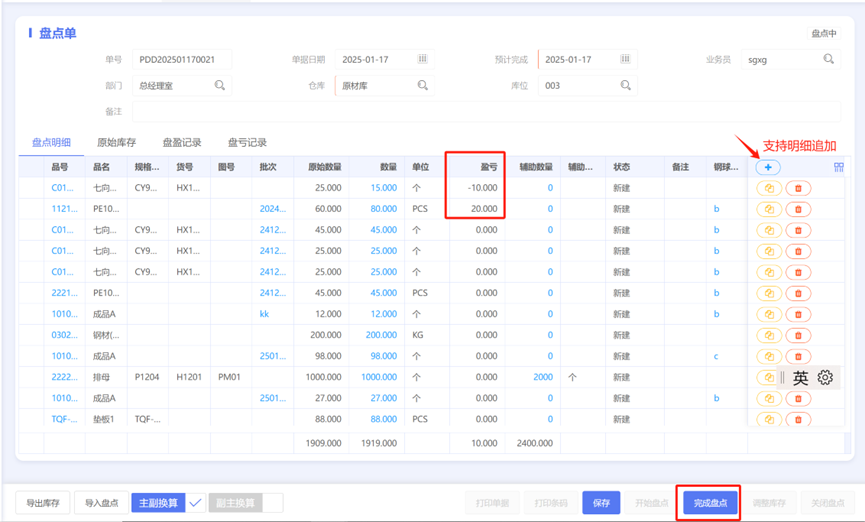Add a detail row with the plus button
The image size is (865, 522).
pos(768,167)
